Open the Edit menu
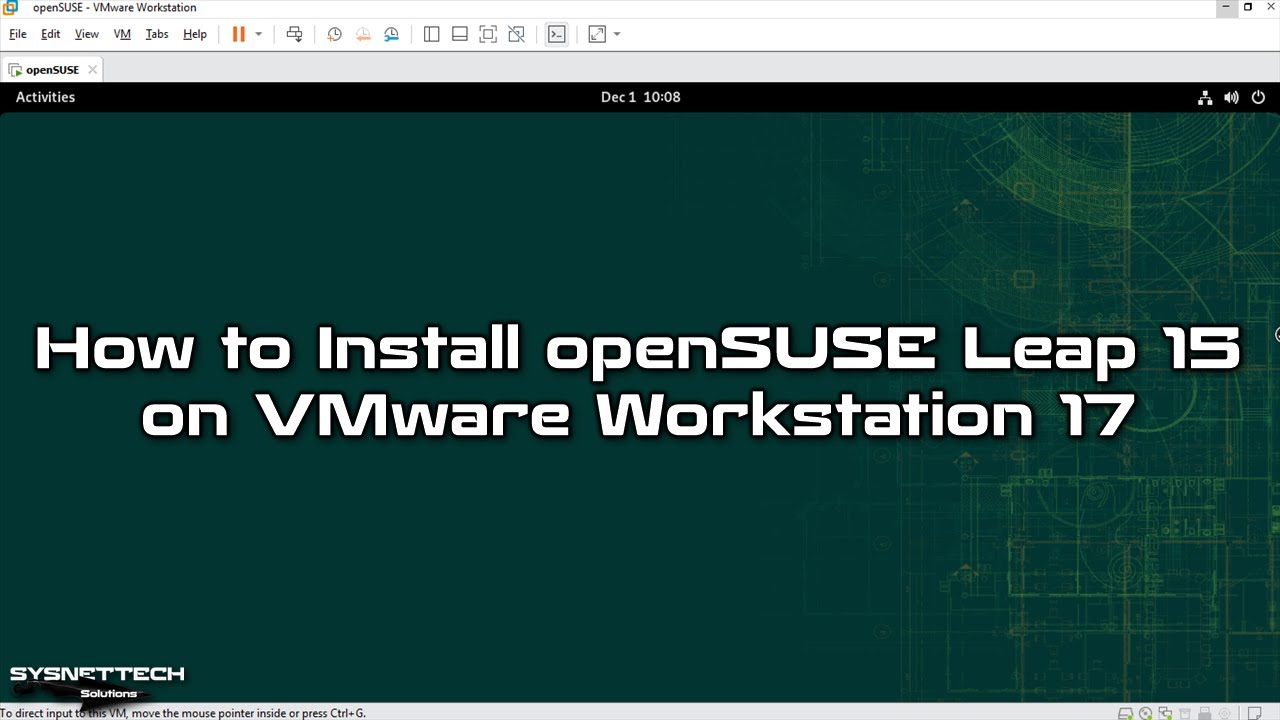 click(51, 34)
